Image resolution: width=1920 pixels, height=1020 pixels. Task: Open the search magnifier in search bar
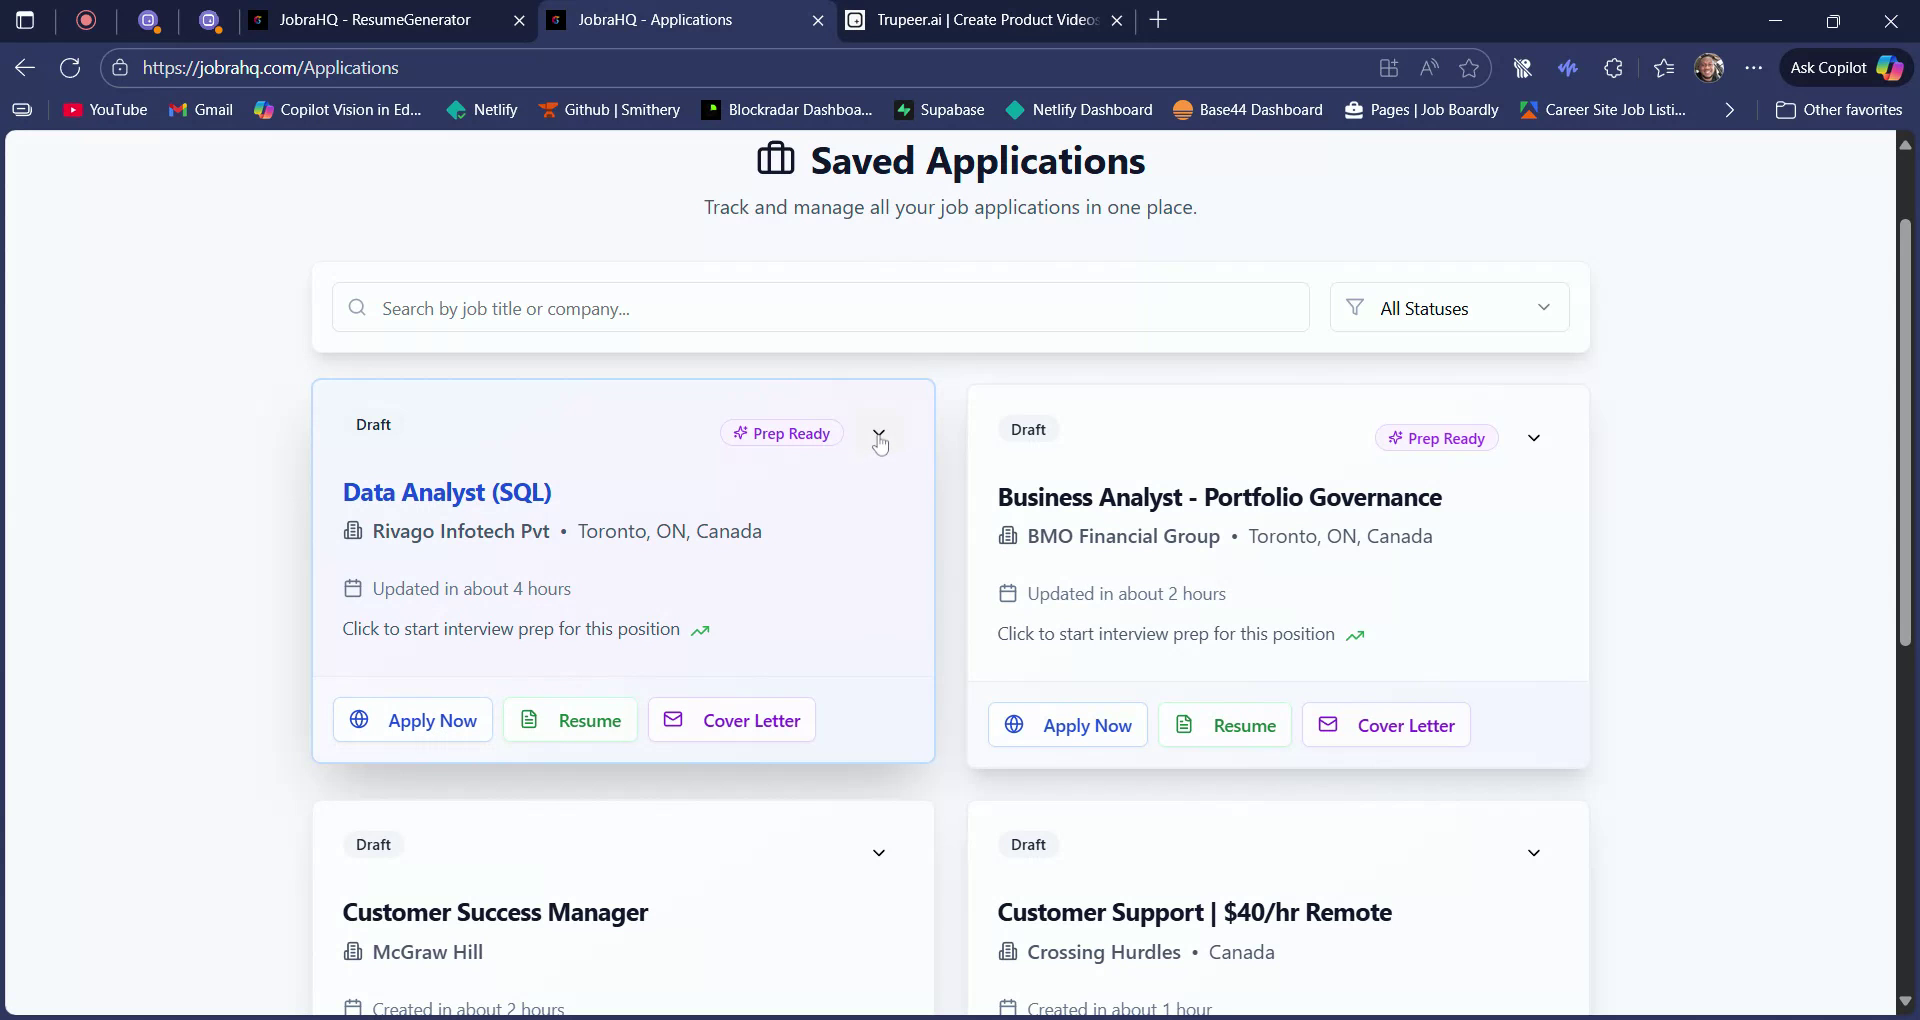357,308
